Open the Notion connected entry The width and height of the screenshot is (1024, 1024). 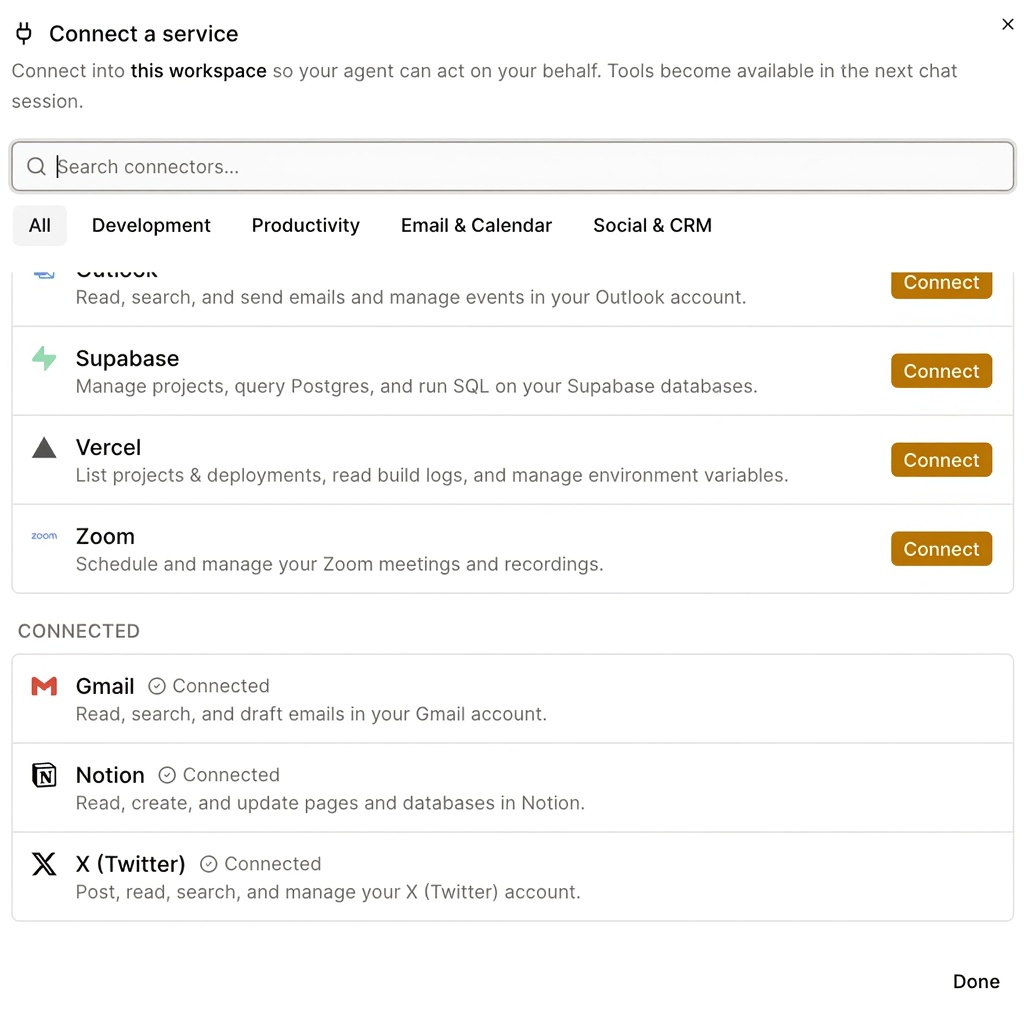512,788
